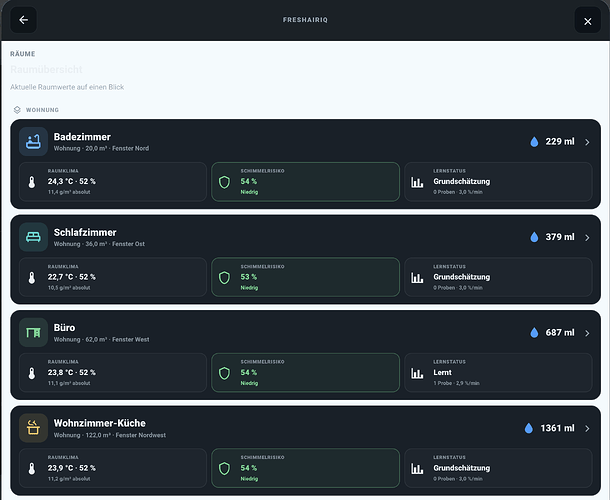Click the 11,2 g/m³ absolut value
Screen dimensions: 610x500
click(x=69, y=479)
